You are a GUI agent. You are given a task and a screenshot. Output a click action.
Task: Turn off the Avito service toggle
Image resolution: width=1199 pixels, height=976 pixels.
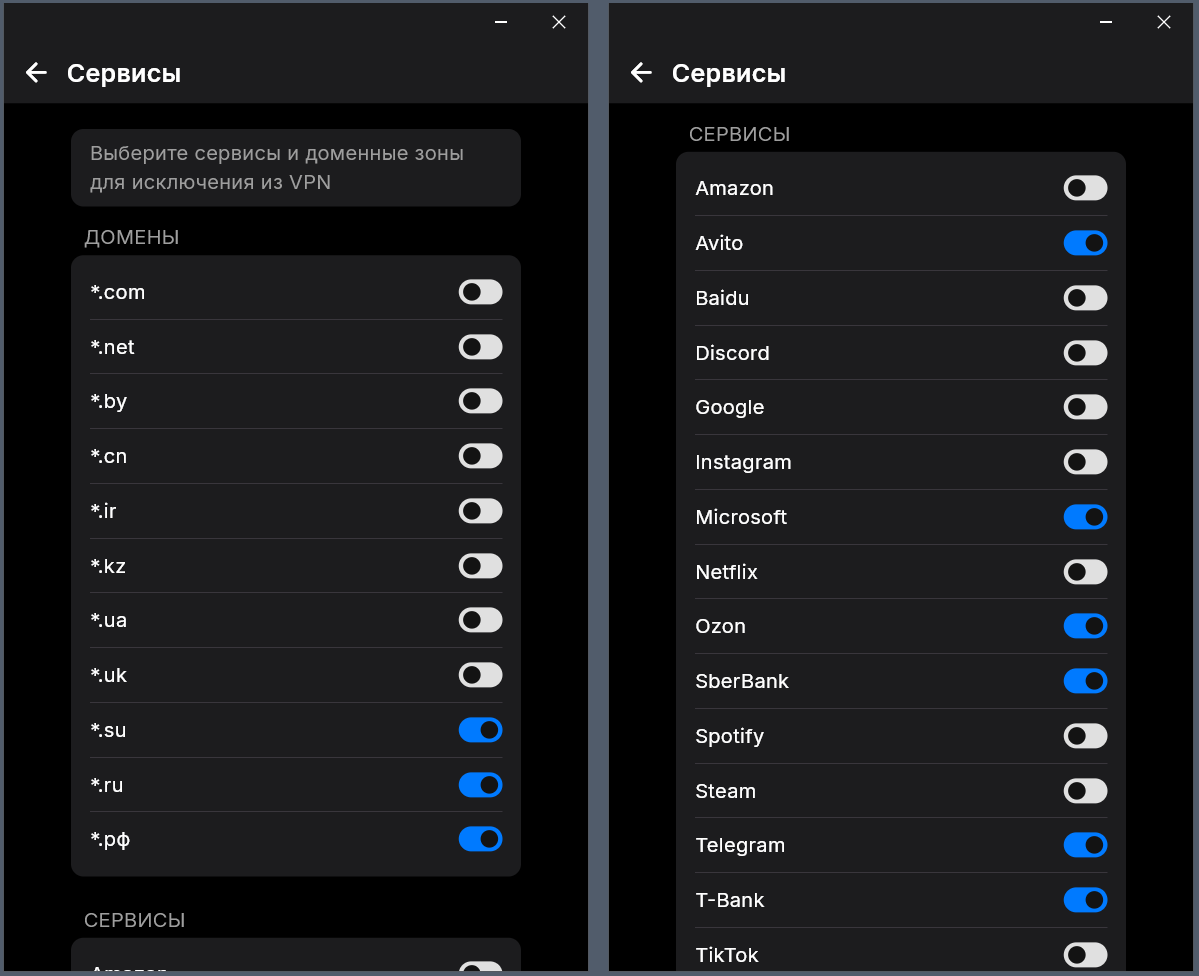(x=1085, y=243)
